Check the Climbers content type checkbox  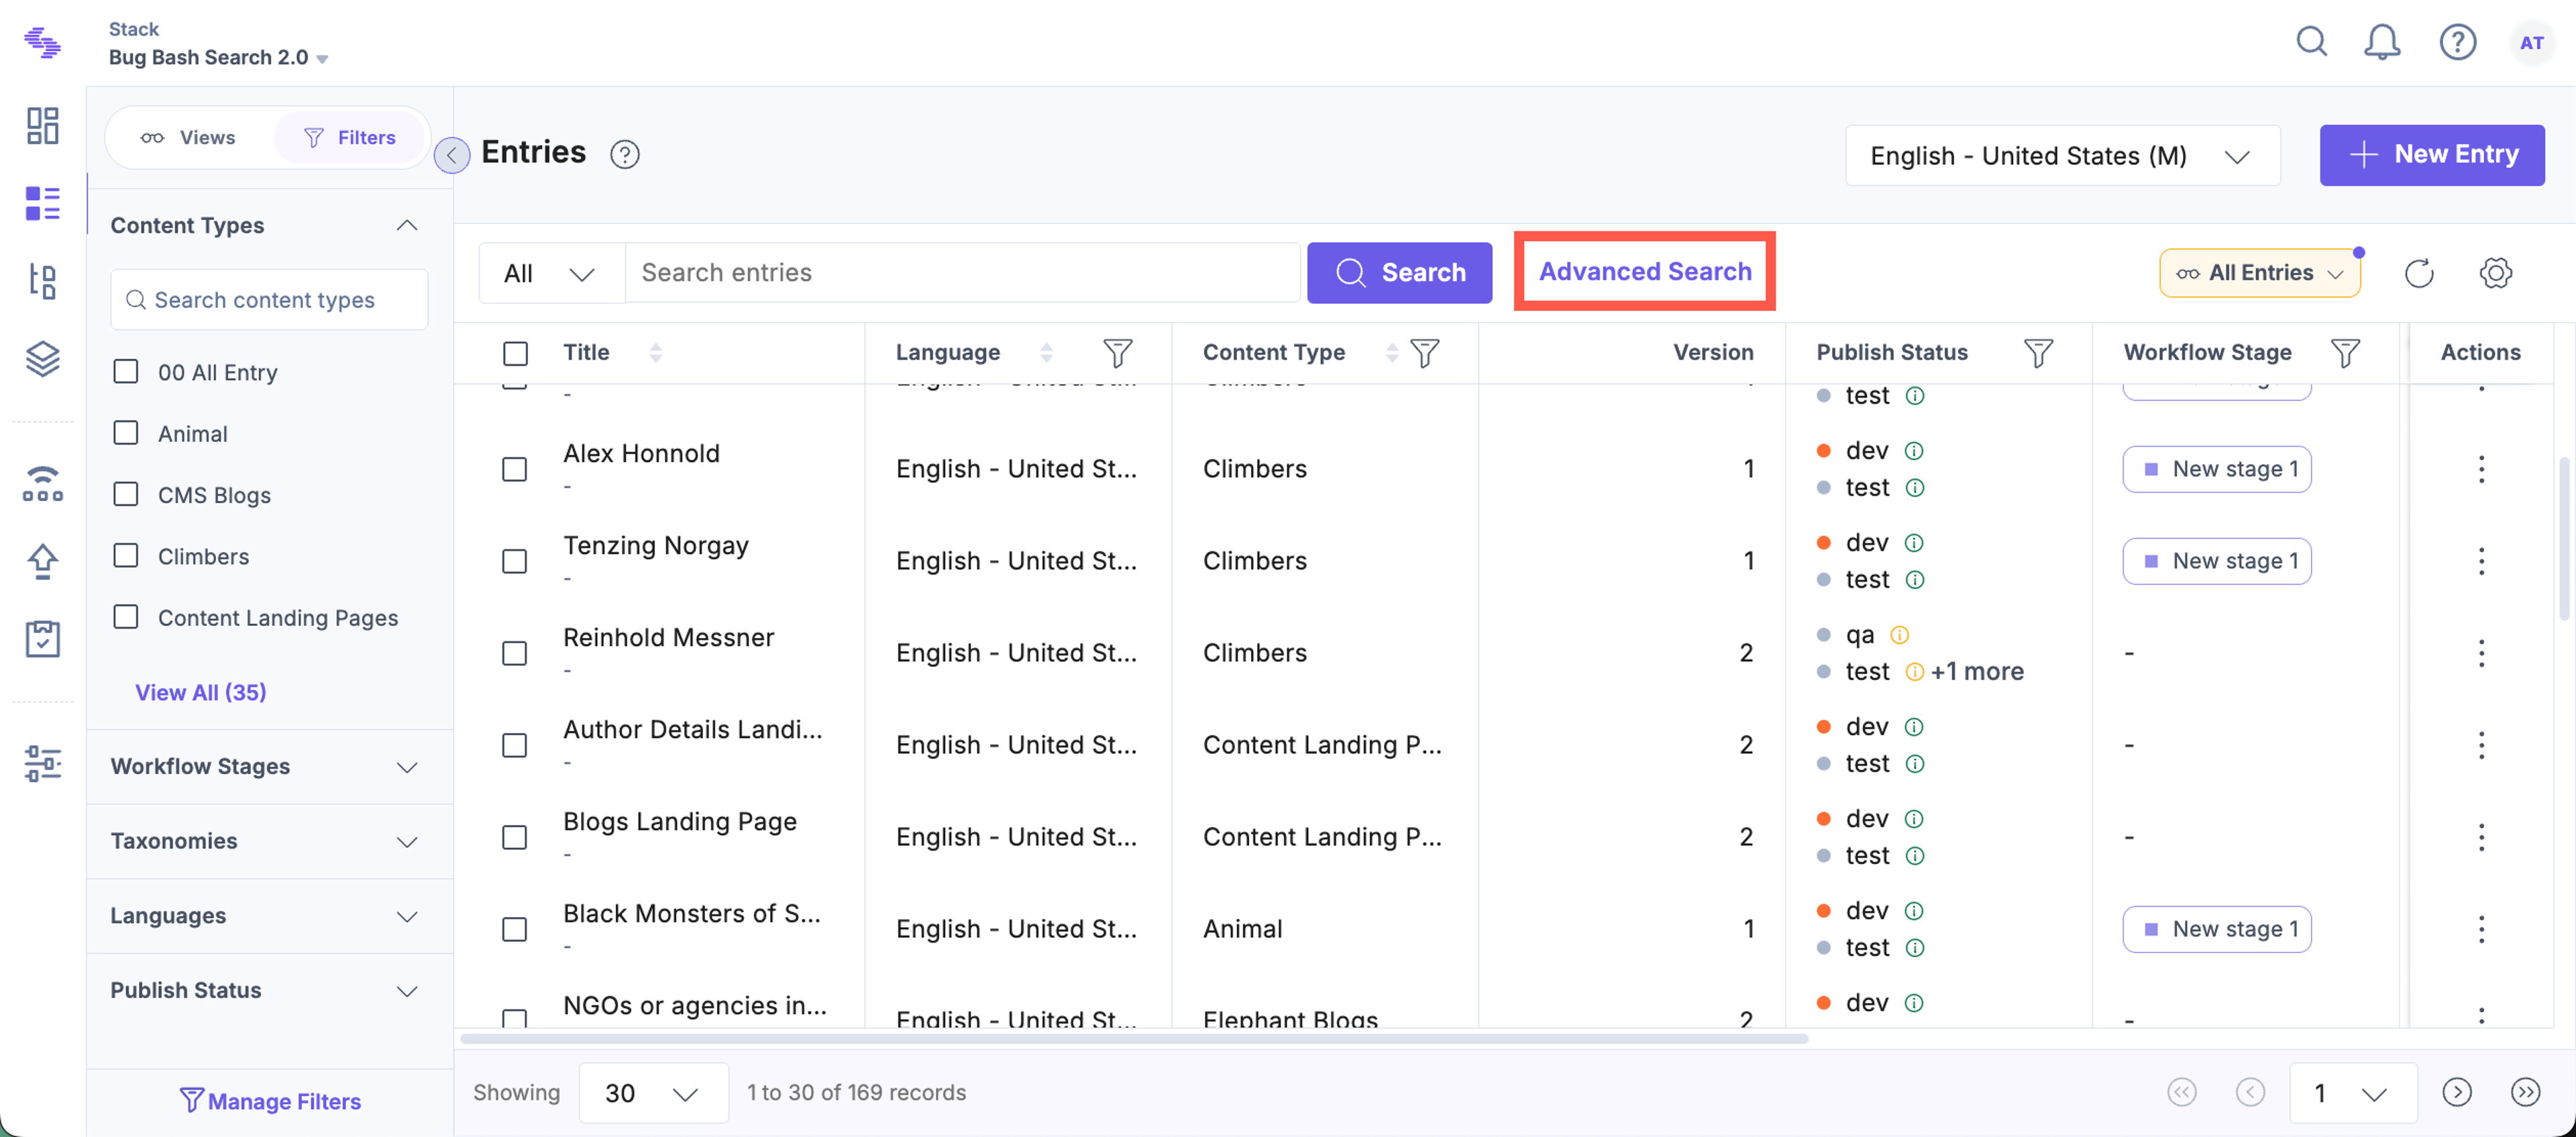point(126,556)
